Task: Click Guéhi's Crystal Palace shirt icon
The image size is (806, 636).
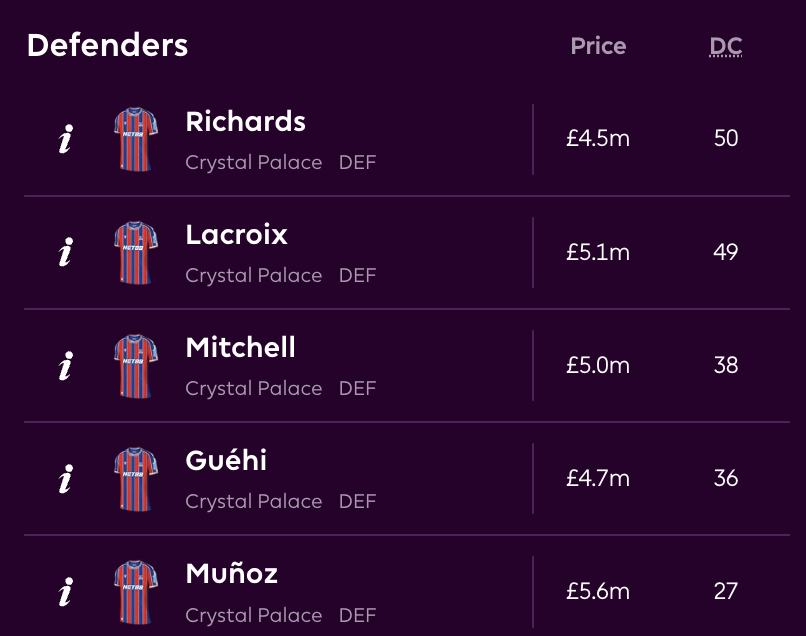Action: pyautogui.click(x=134, y=479)
